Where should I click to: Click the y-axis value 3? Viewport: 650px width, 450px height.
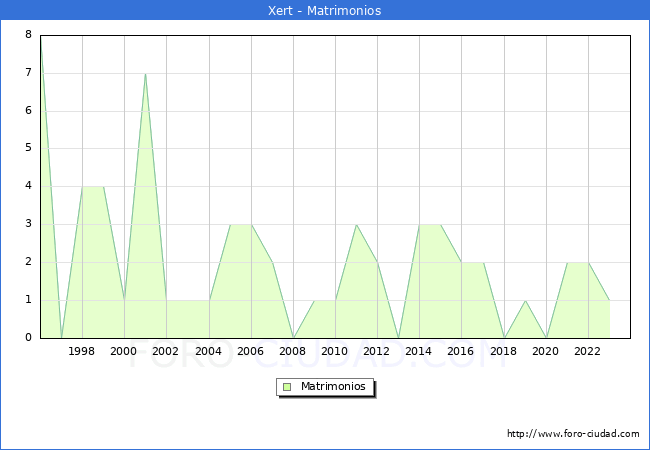tap(28, 223)
